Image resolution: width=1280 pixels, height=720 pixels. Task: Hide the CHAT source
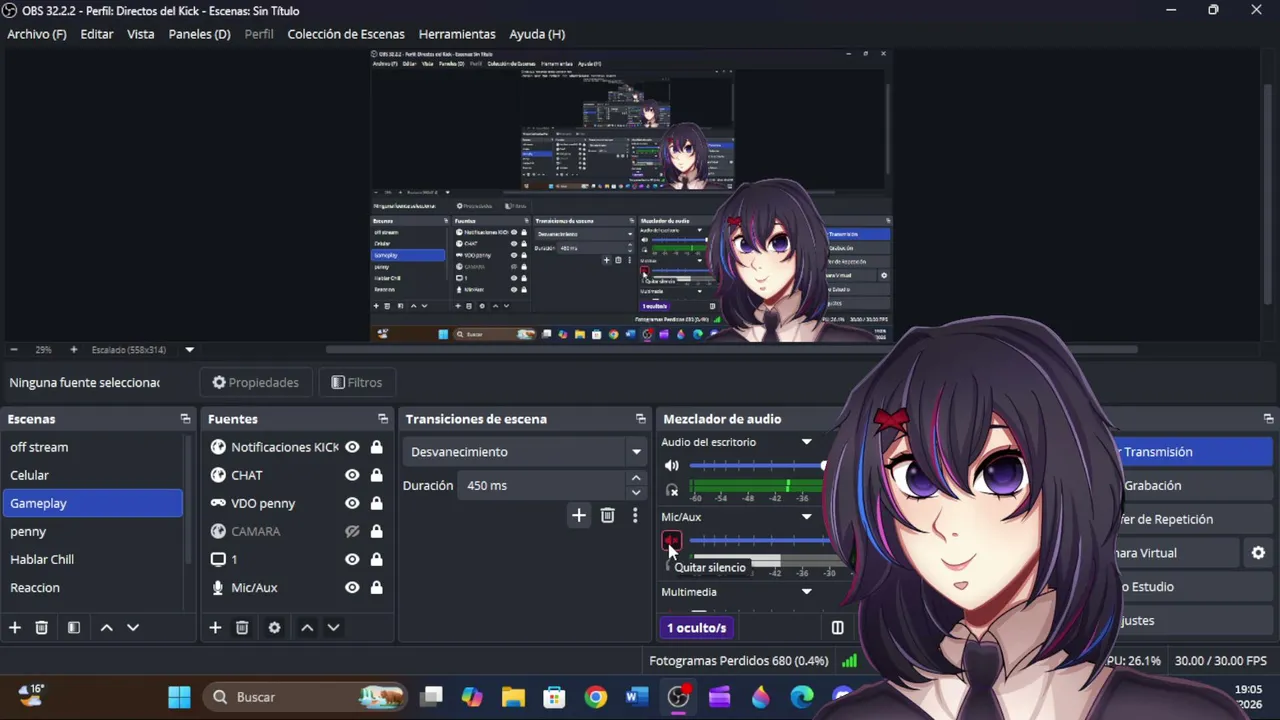pos(352,475)
